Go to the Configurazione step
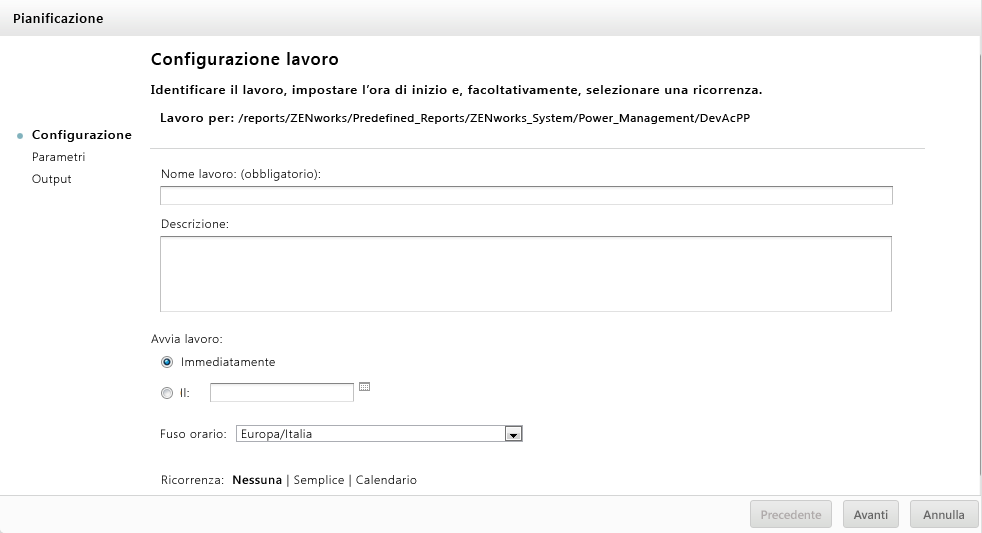The height and width of the screenshot is (533, 982). [81, 135]
